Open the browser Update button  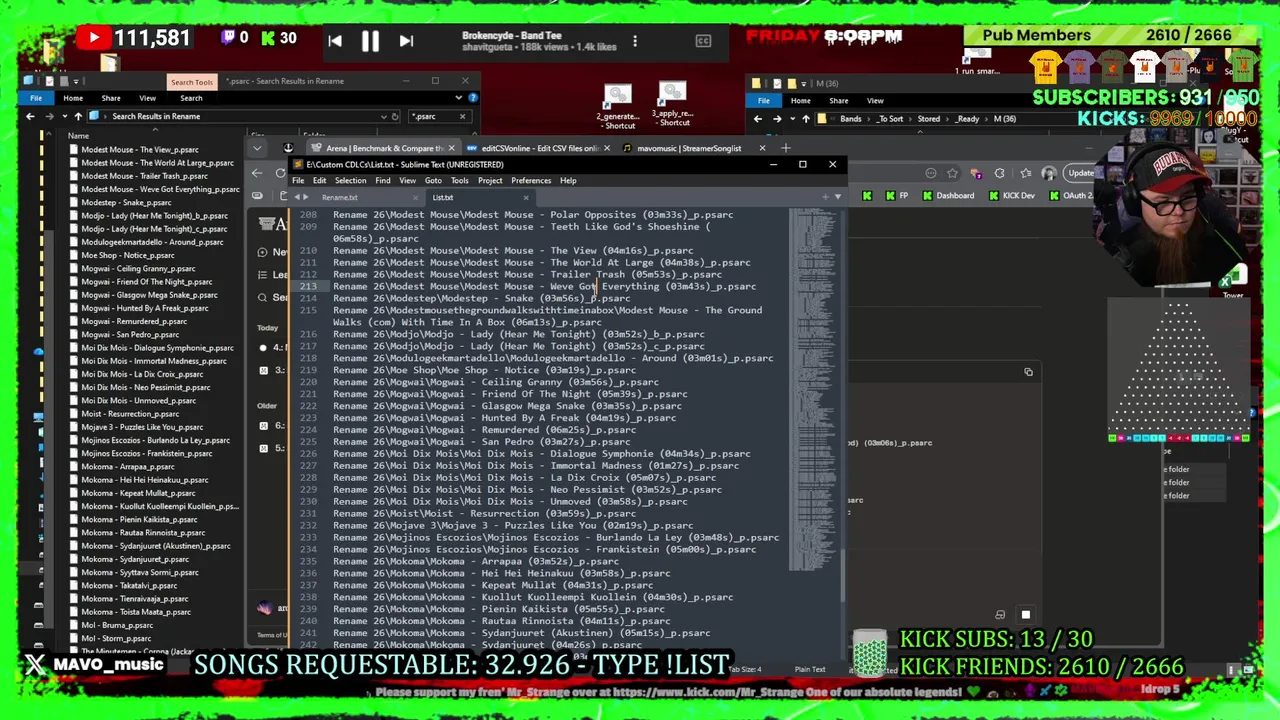click(1081, 173)
